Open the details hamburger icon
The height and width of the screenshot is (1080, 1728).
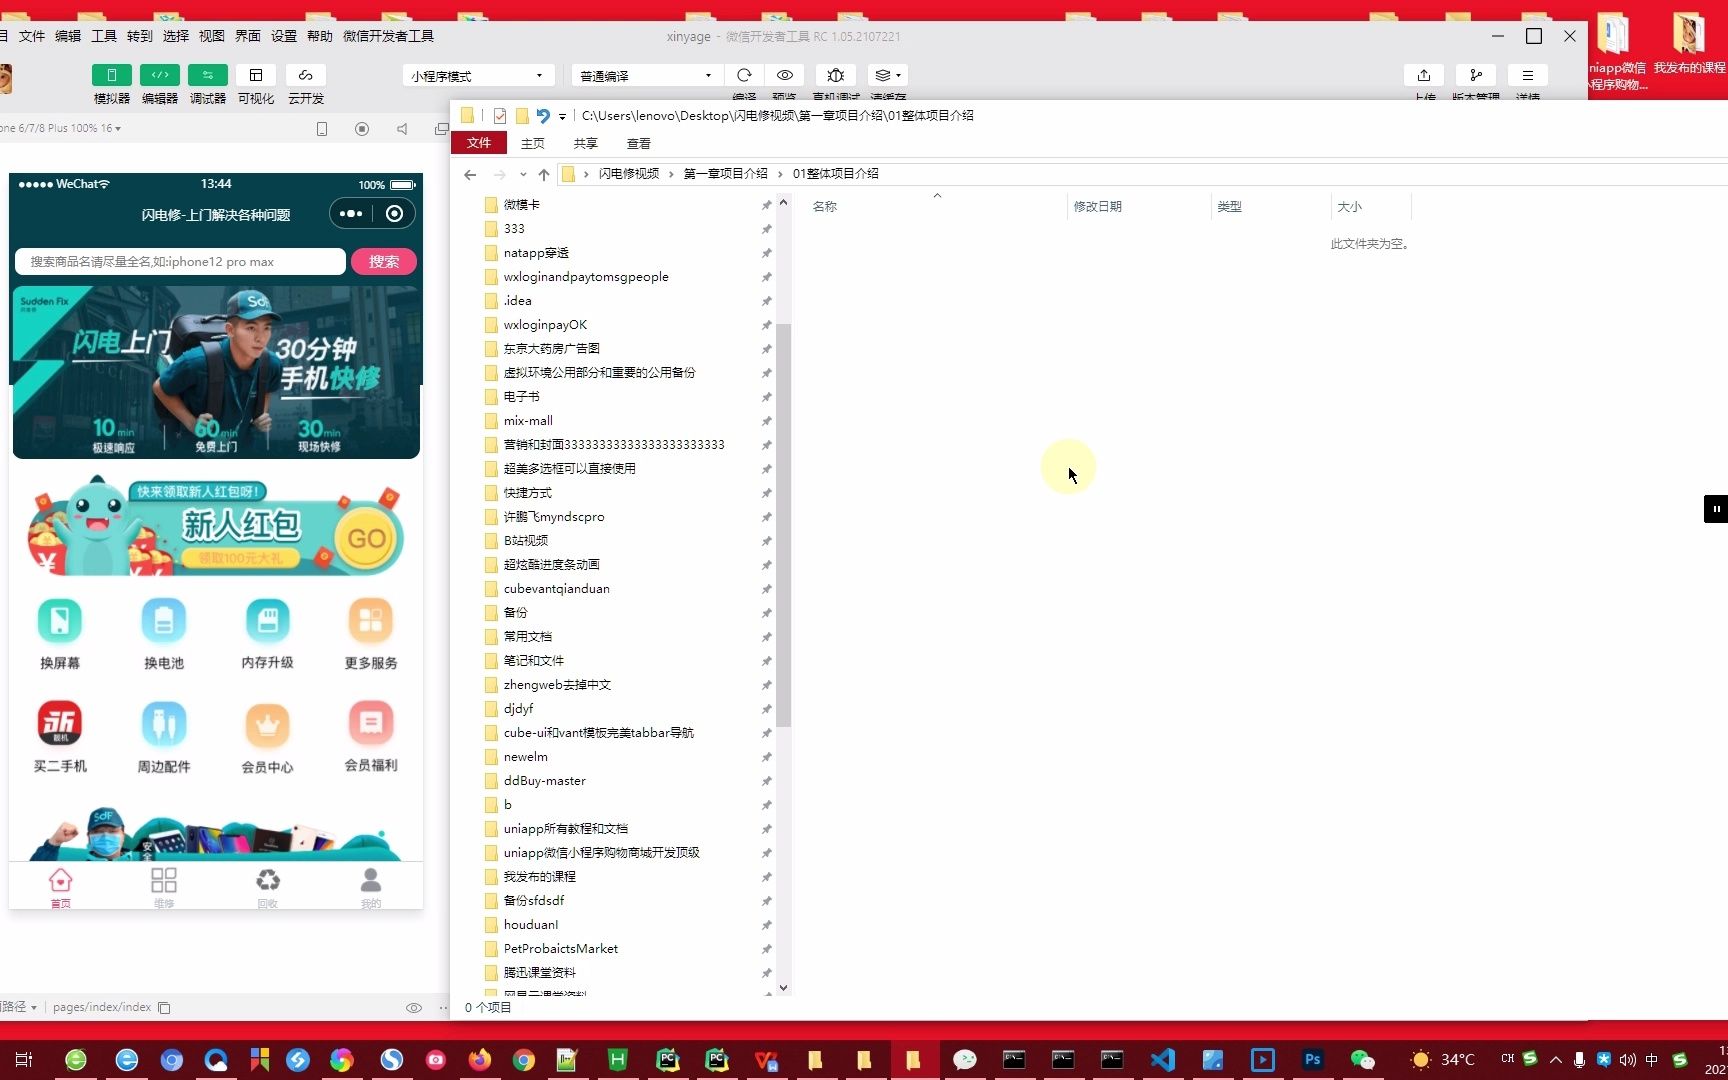tap(1528, 75)
